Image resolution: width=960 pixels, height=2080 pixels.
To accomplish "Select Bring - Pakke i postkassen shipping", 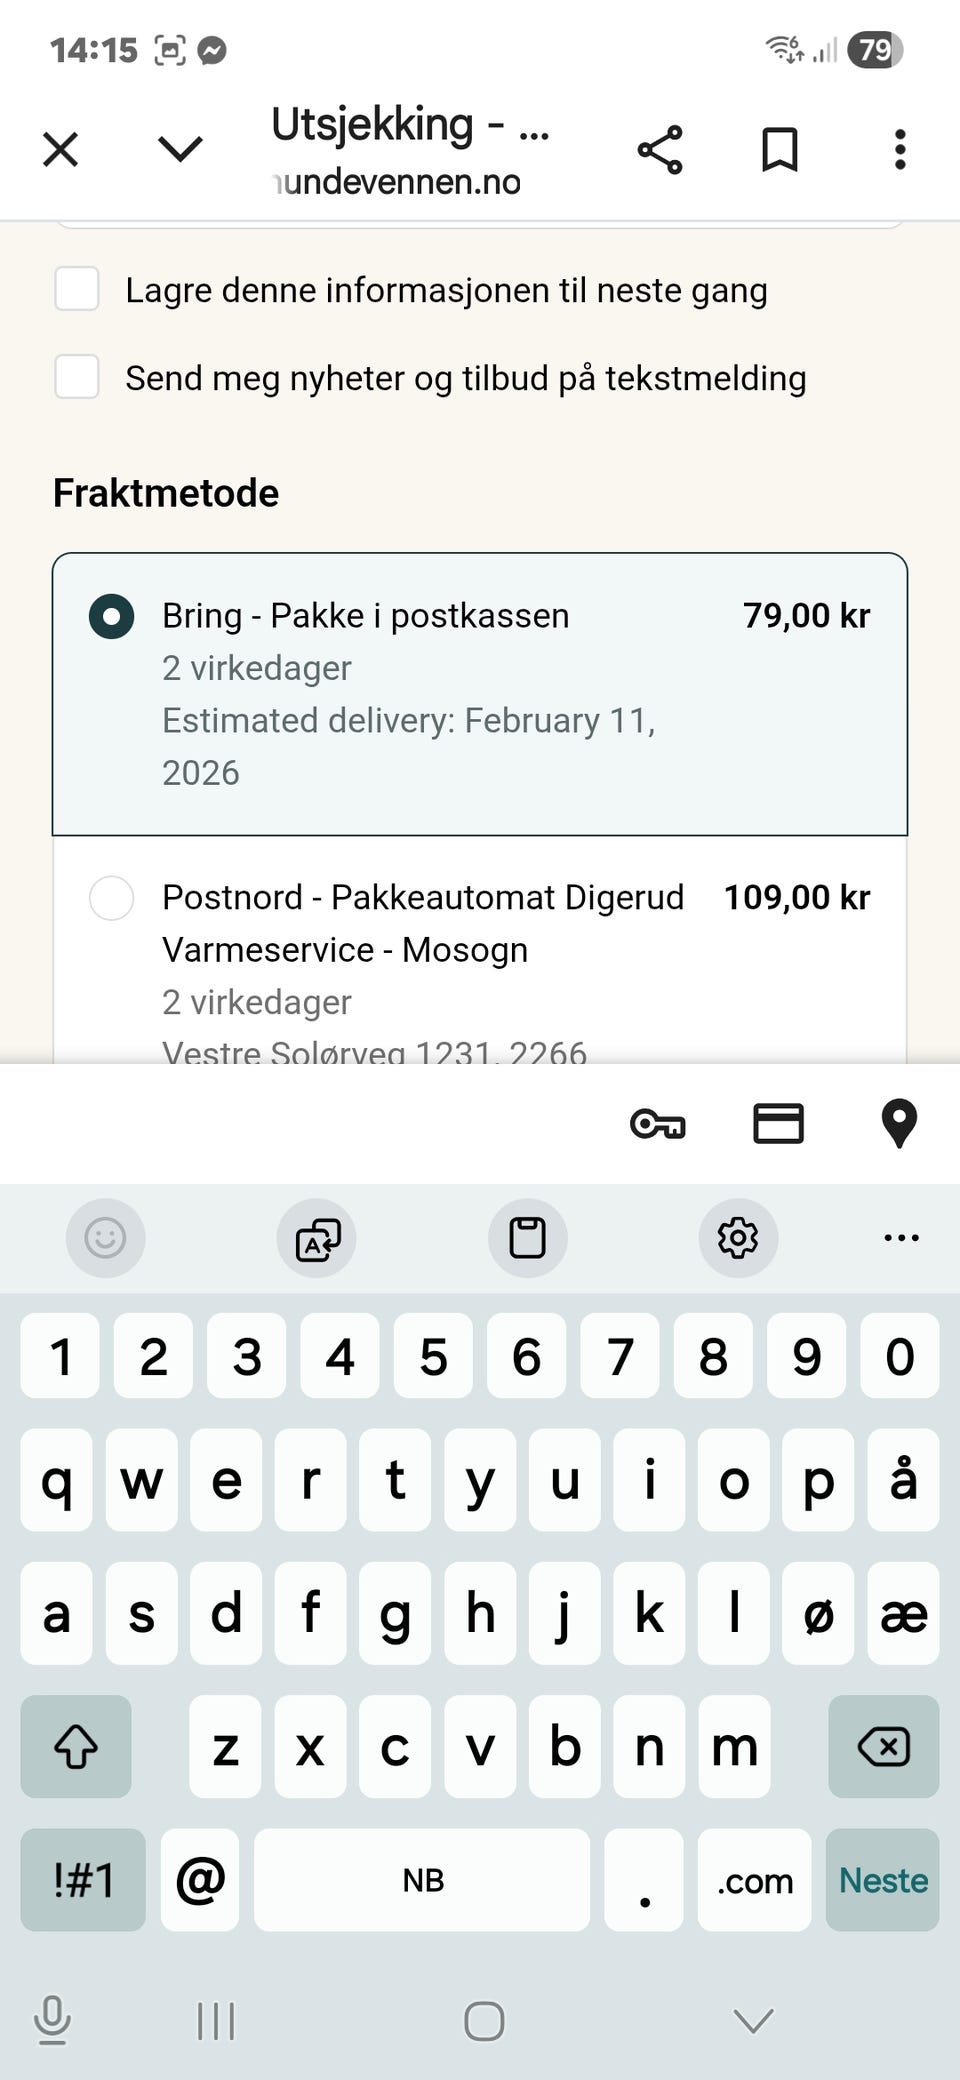I will pos(480,694).
